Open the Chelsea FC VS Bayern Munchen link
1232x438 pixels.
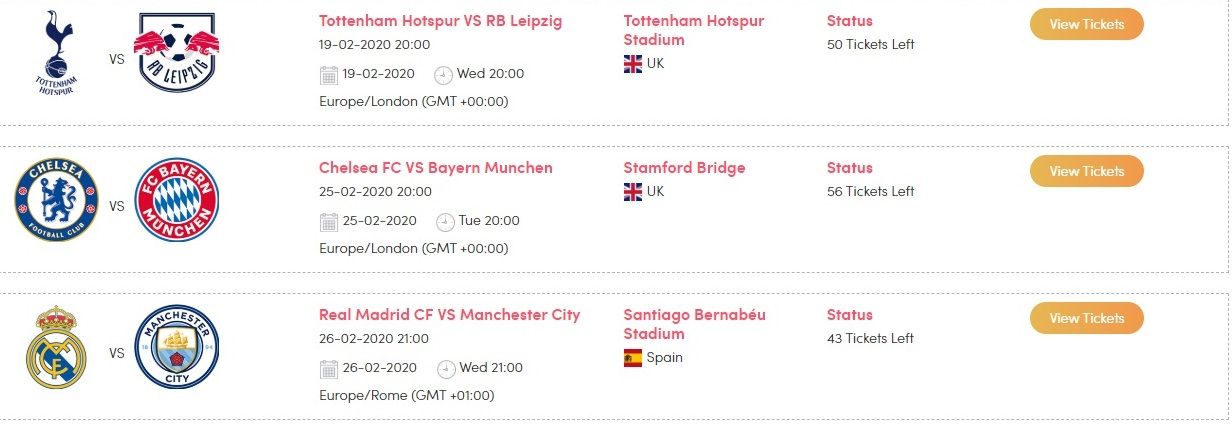(435, 168)
